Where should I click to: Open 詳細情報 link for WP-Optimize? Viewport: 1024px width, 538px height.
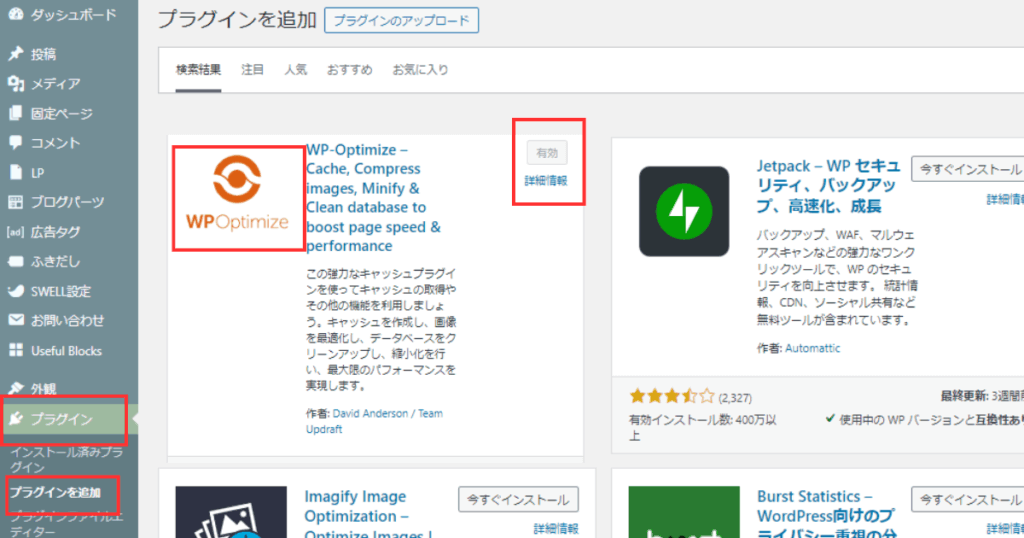(x=546, y=181)
